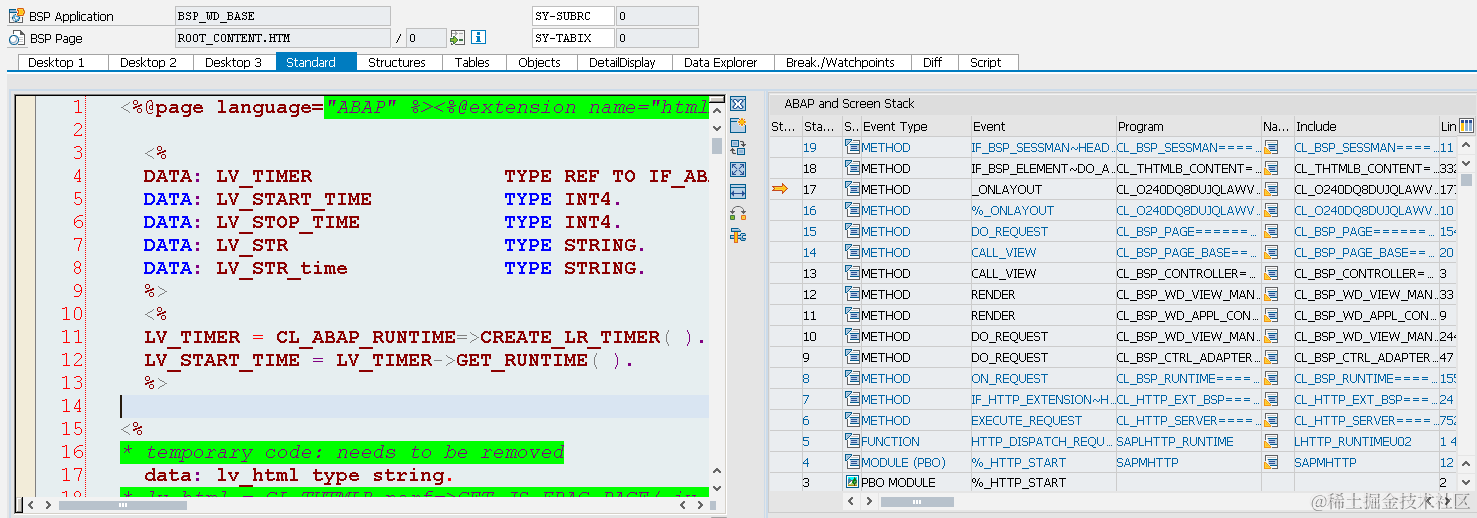This screenshot has width=1477, height=518.
Task: Click the MODULE (PBO) icon in row 4
Action: (x=853, y=462)
